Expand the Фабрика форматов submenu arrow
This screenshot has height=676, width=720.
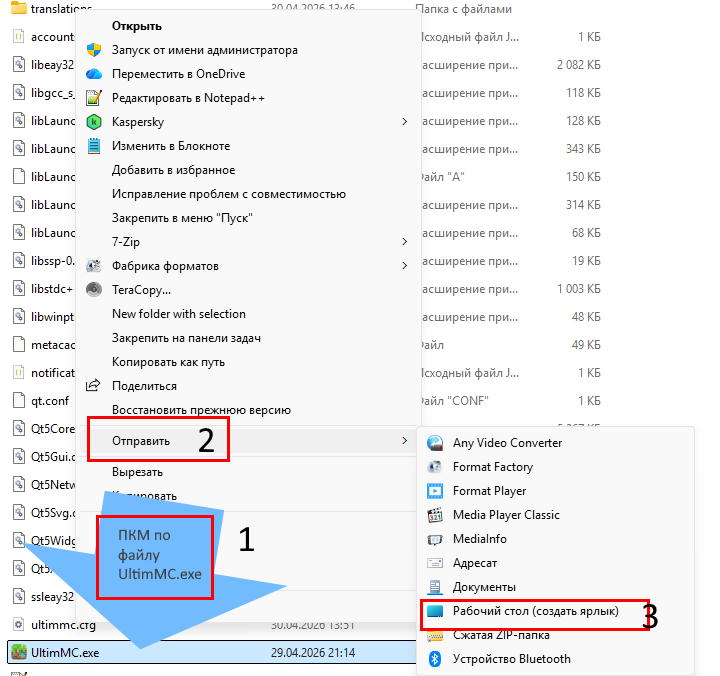404,266
